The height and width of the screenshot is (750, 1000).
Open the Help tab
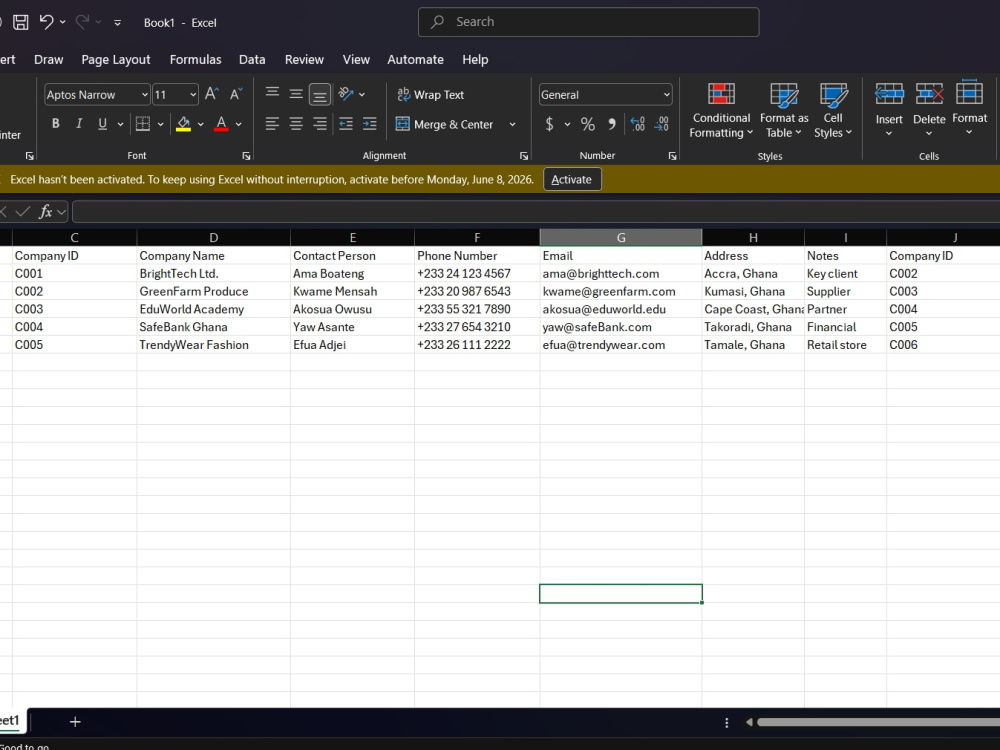coord(475,59)
